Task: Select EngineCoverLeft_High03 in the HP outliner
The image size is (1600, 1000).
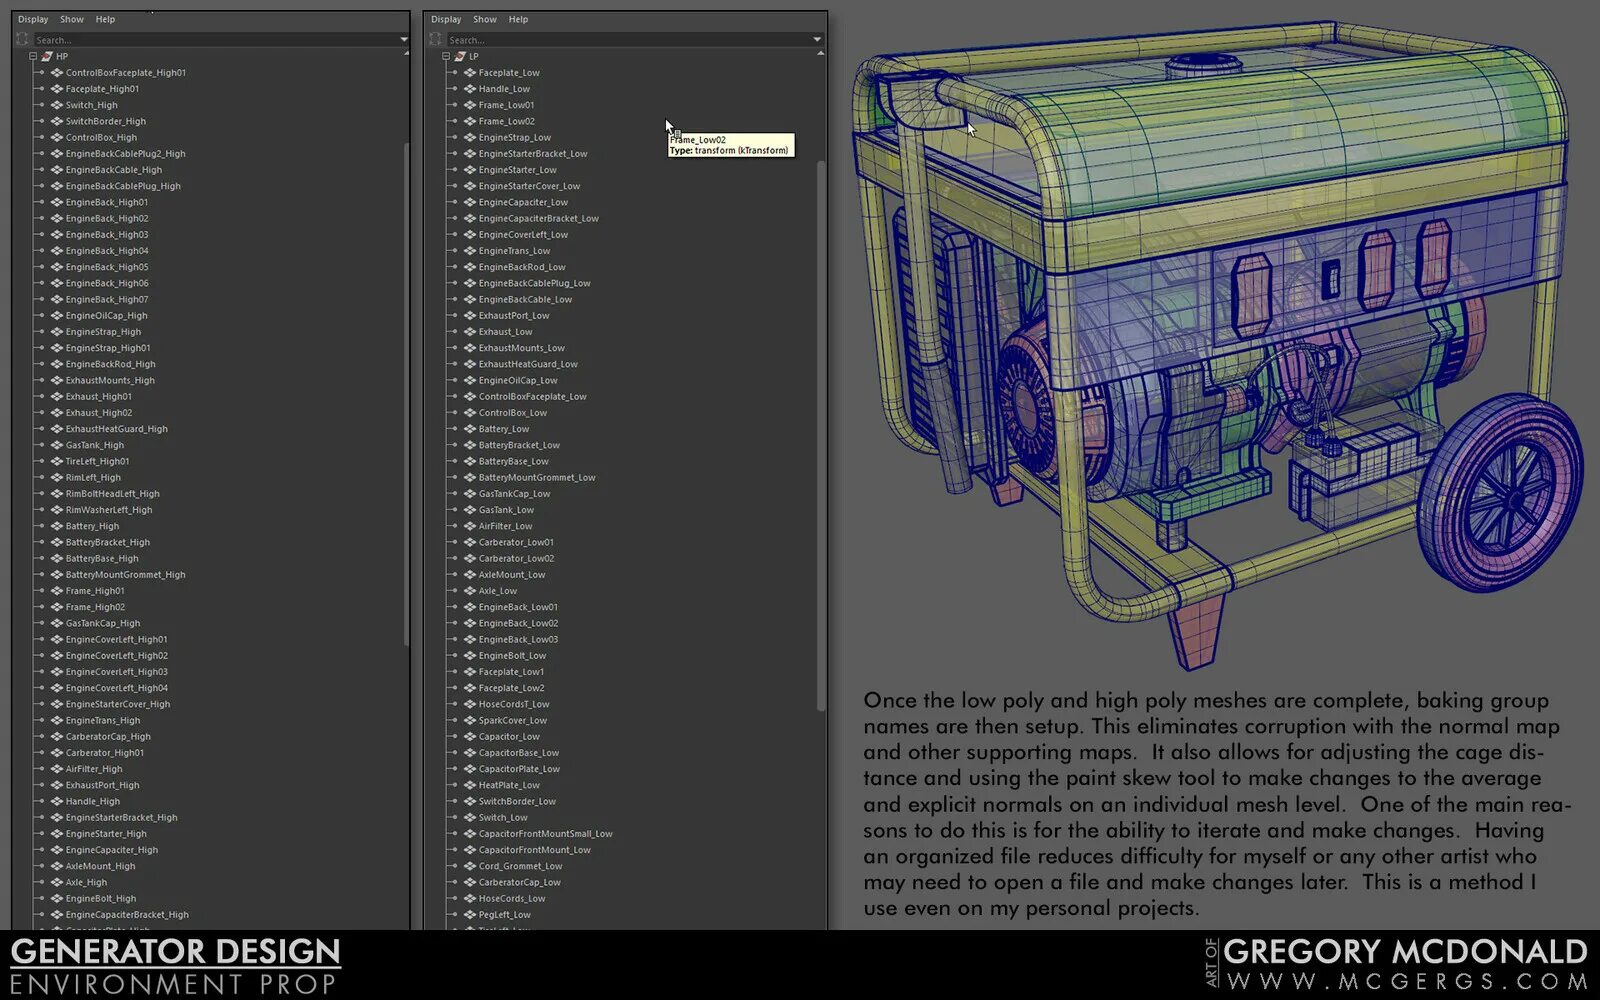Action: click(x=116, y=672)
